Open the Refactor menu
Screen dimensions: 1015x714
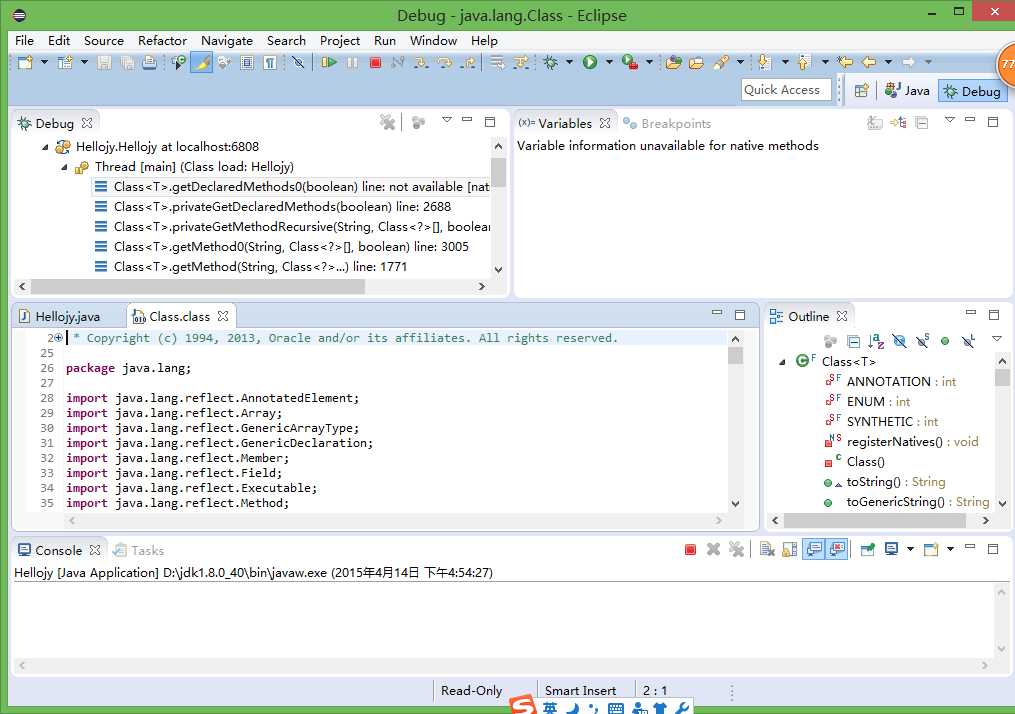click(162, 41)
